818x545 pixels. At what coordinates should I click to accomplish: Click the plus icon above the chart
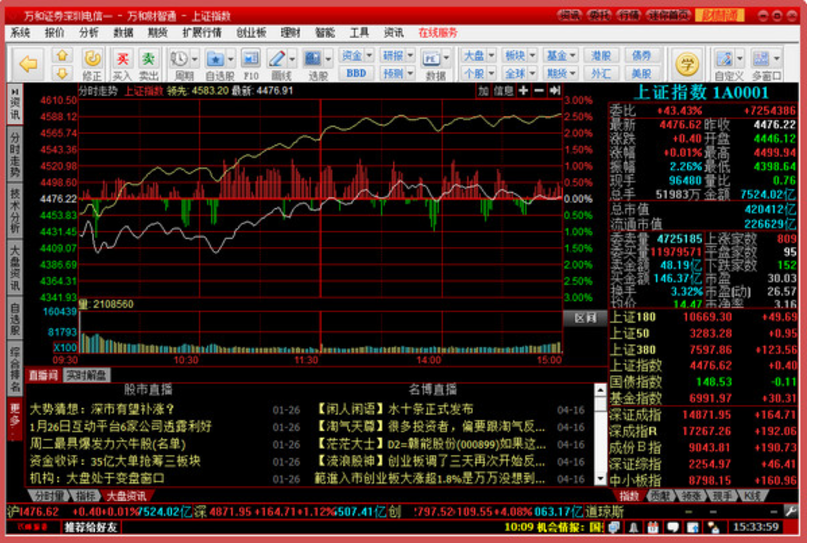pos(523,91)
